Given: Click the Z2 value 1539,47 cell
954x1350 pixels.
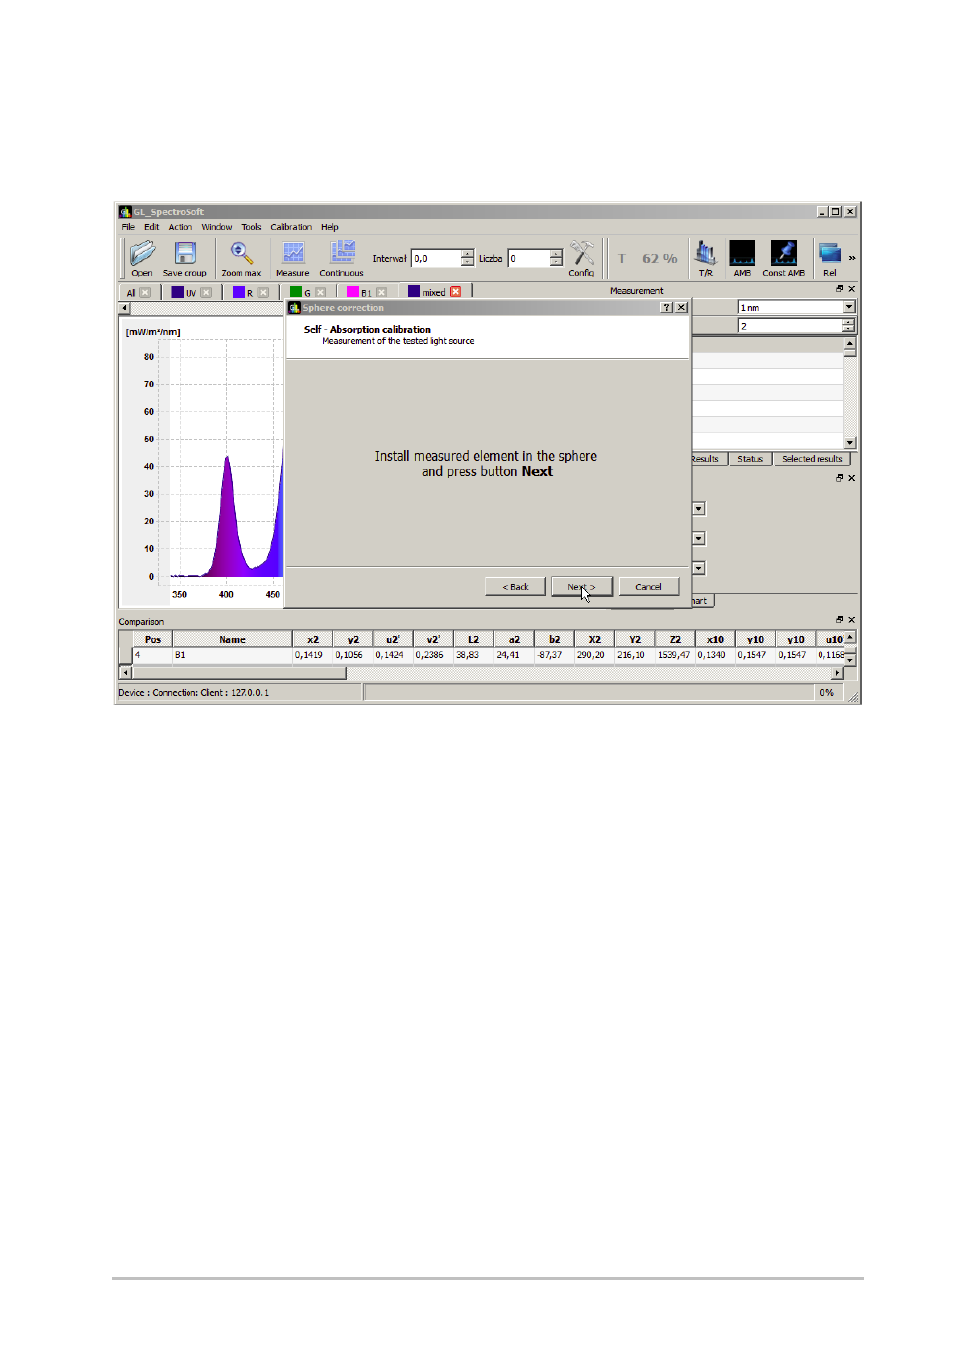Looking at the screenshot, I should pyautogui.click(x=674, y=655).
